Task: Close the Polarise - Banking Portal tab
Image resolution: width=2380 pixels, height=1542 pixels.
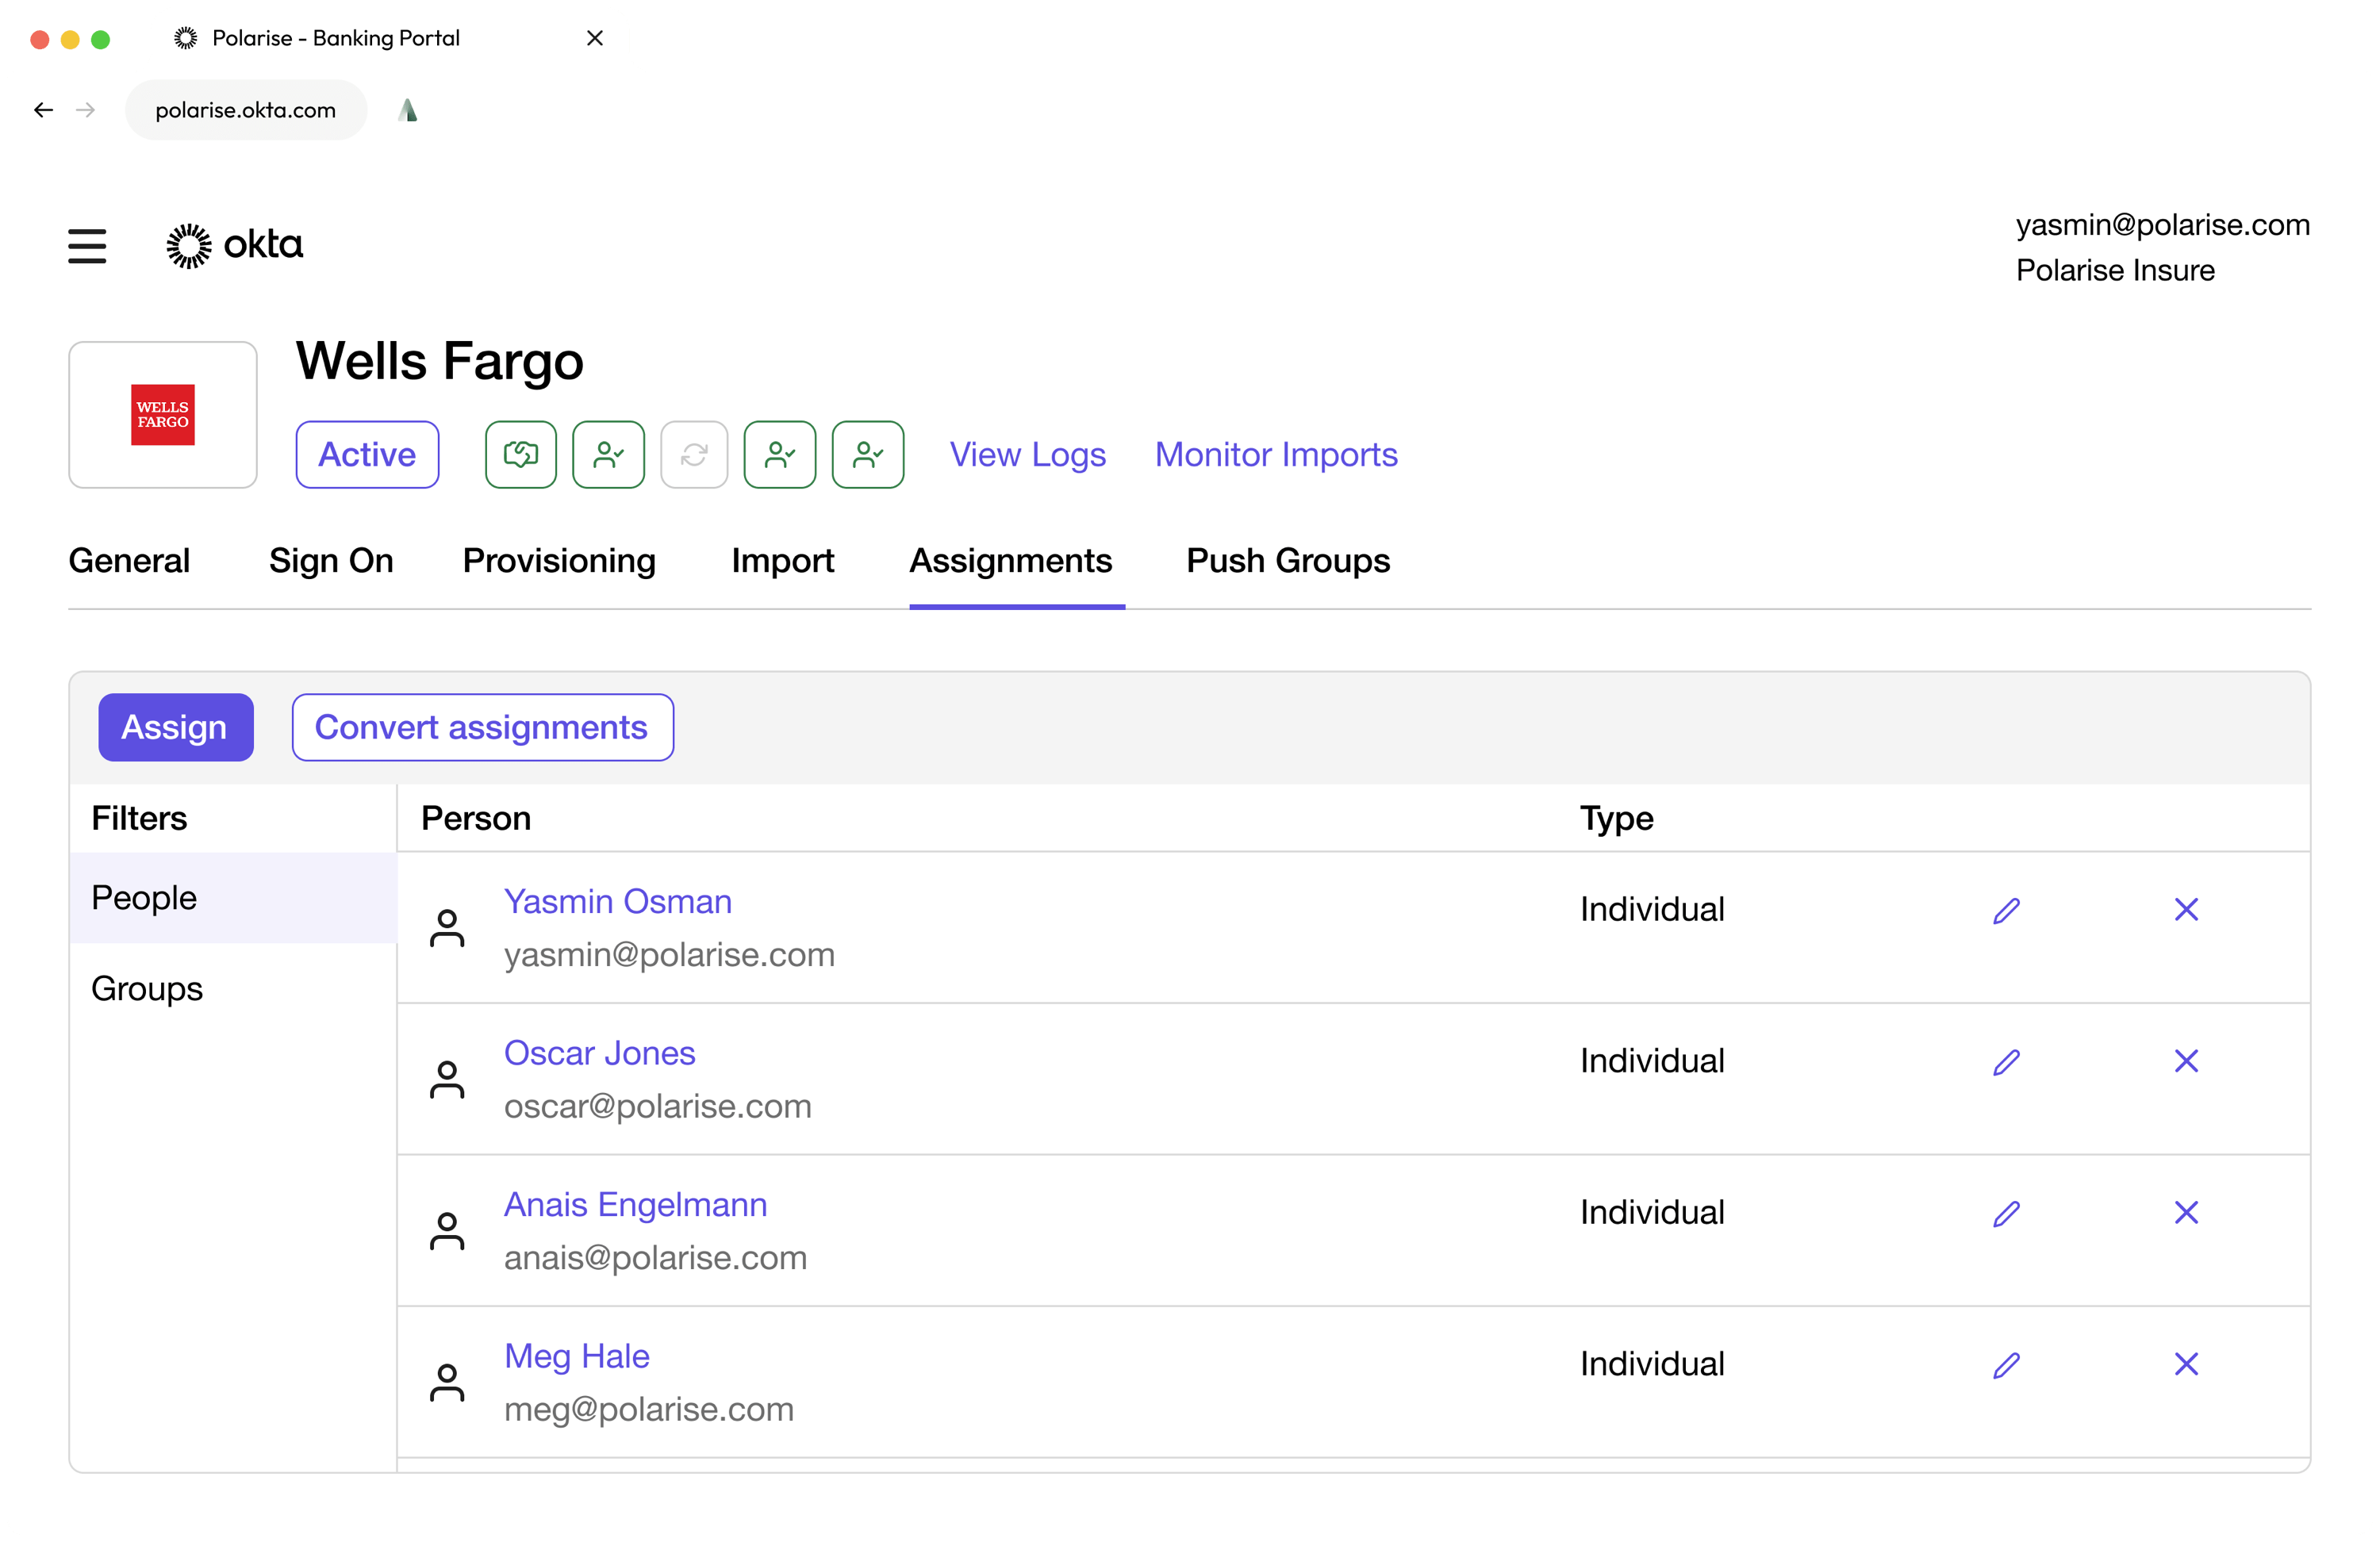Action: click(595, 38)
